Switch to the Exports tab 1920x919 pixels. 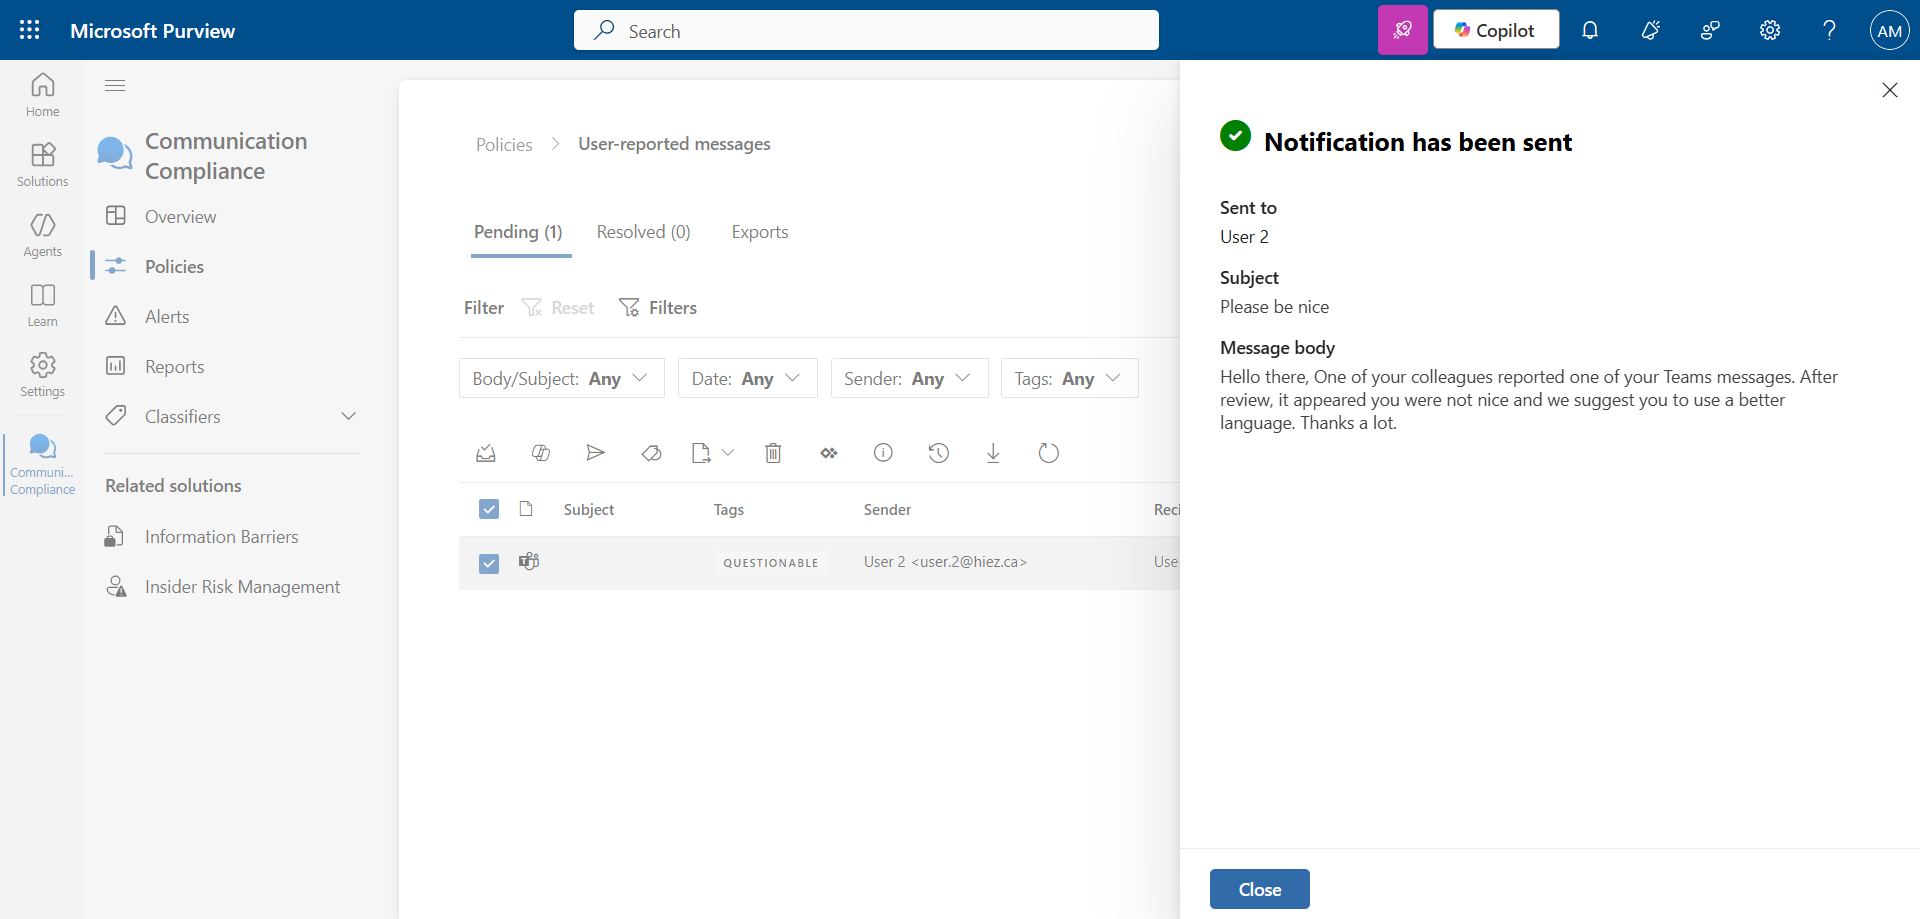[759, 232]
